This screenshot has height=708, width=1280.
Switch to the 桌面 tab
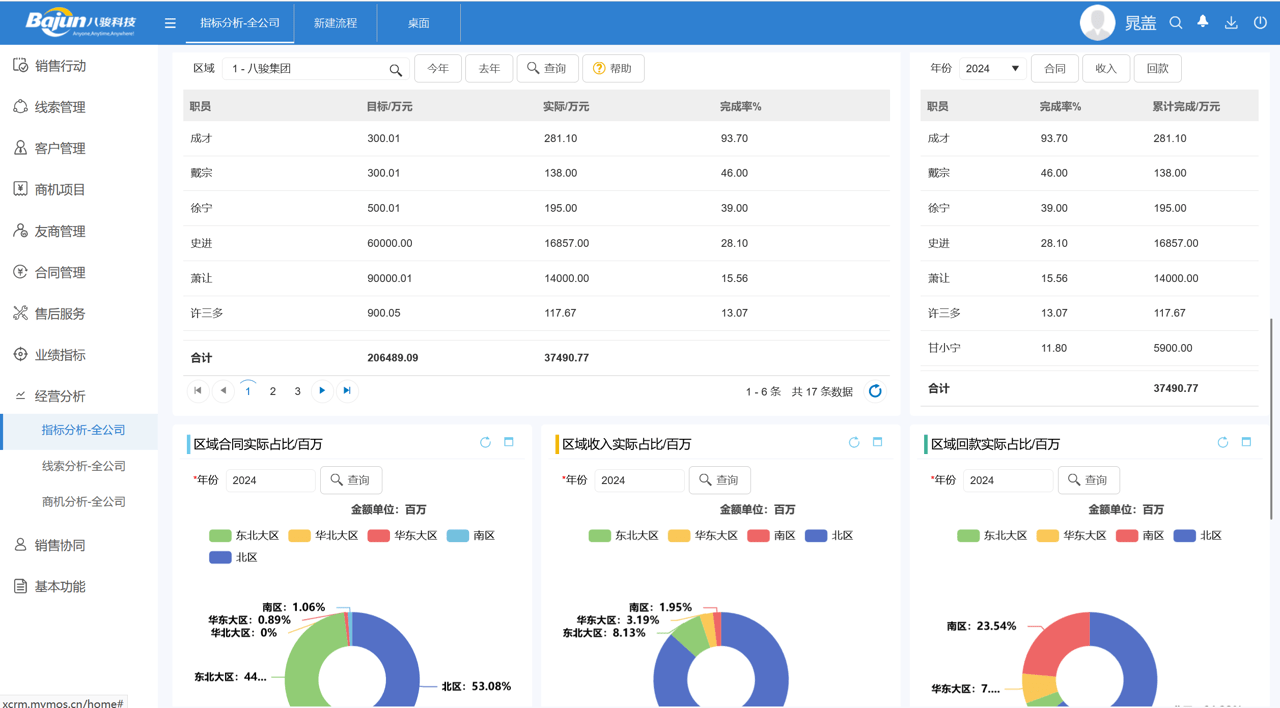pyautogui.click(x=418, y=22)
